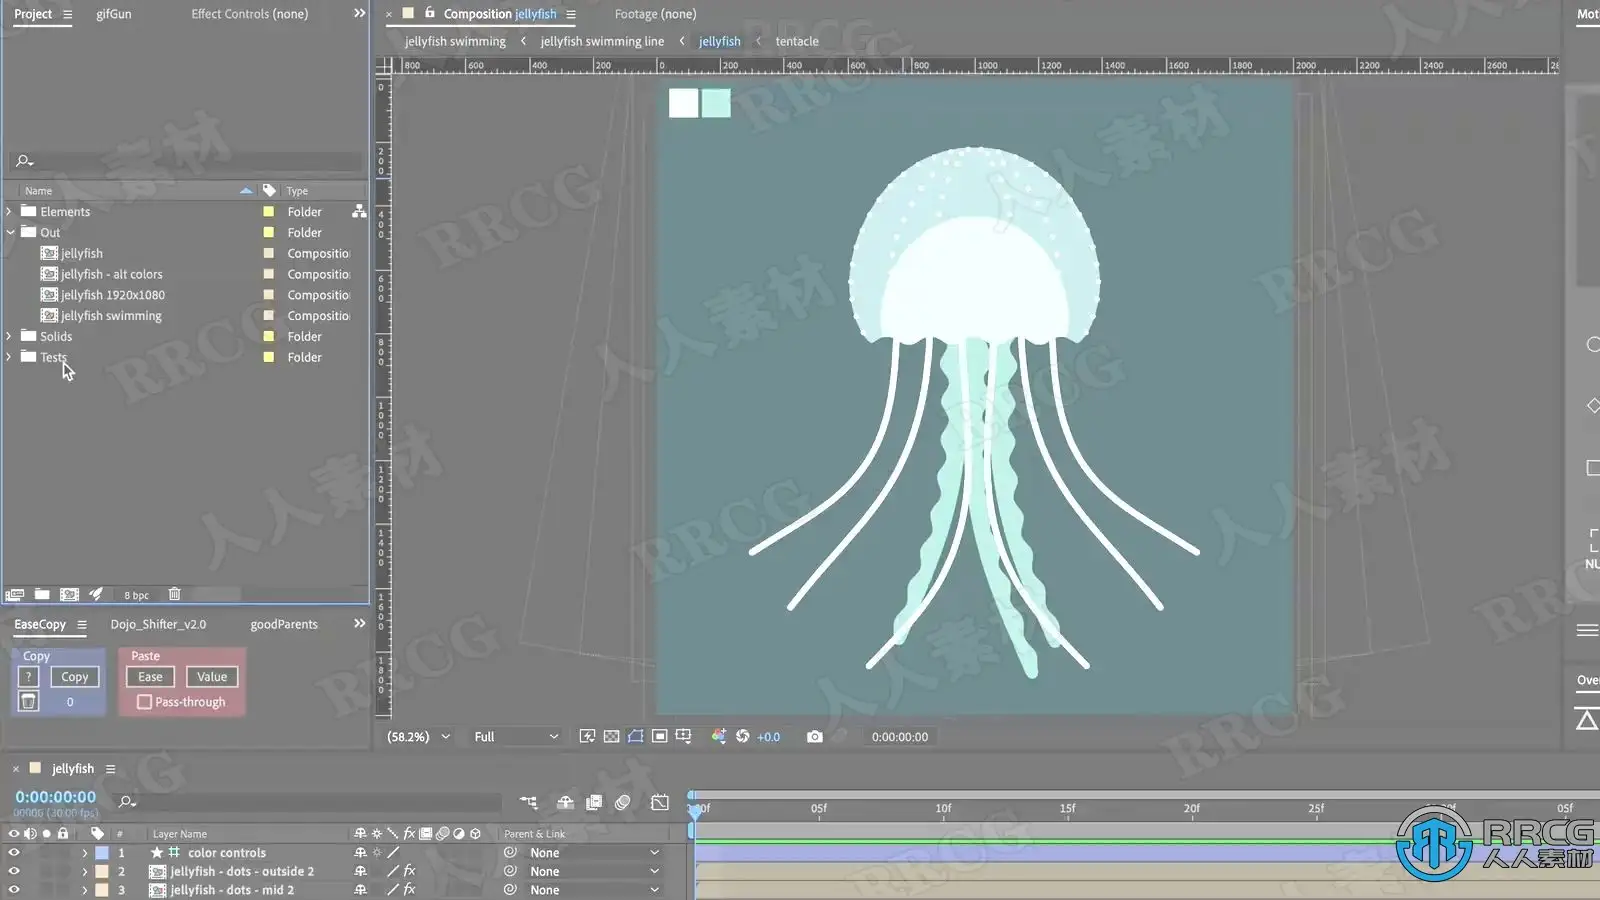Delete selected project items with trash icon
This screenshot has height=900, width=1600.
pos(174,594)
